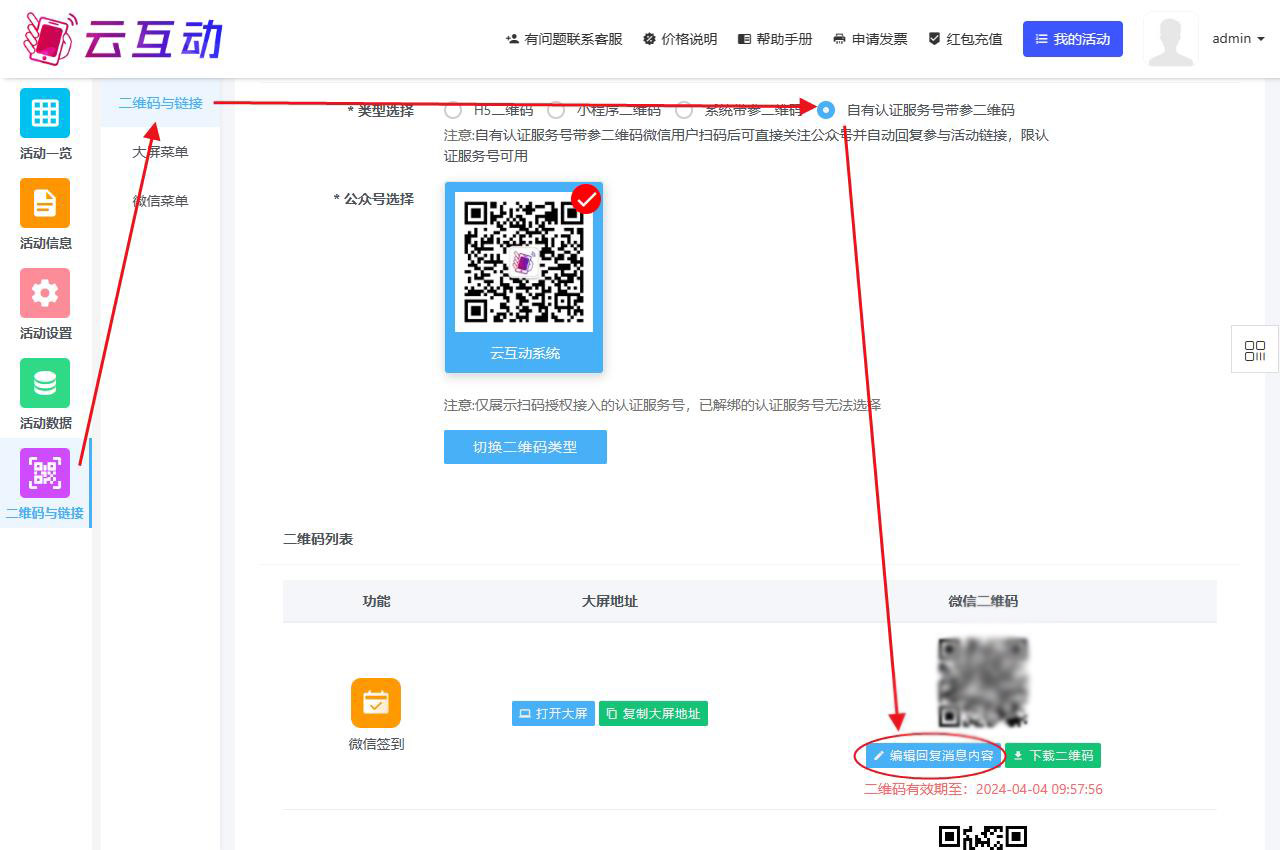The width and height of the screenshot is (1280, 850).
Task: Select 二维码与链接 submenu tab
Action: [160, 103]
